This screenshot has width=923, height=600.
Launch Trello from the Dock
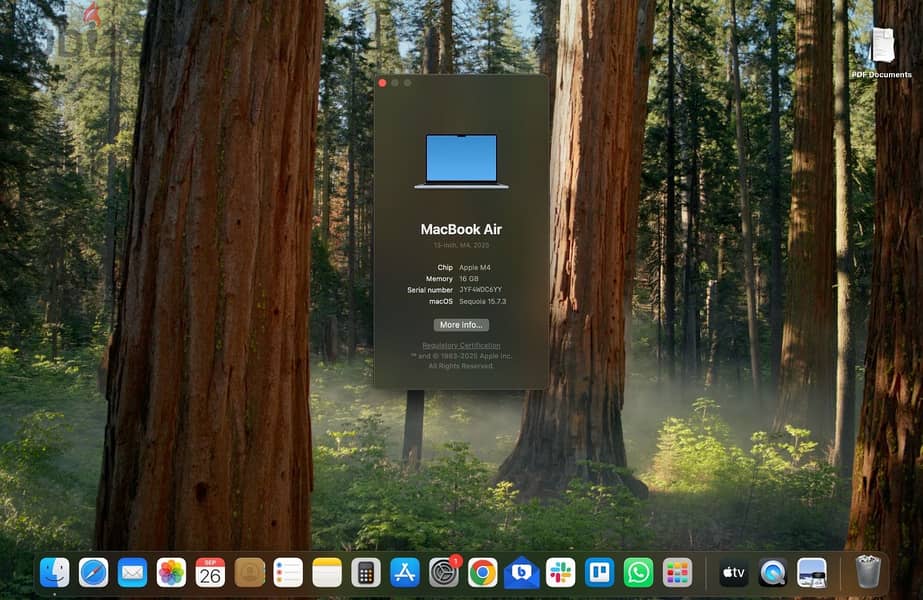click(x=599, y=572)
